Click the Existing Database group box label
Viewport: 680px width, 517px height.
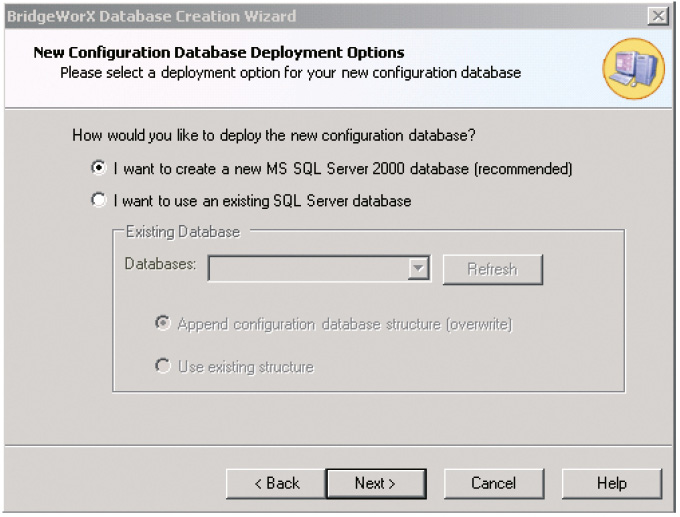click(183, 232)
